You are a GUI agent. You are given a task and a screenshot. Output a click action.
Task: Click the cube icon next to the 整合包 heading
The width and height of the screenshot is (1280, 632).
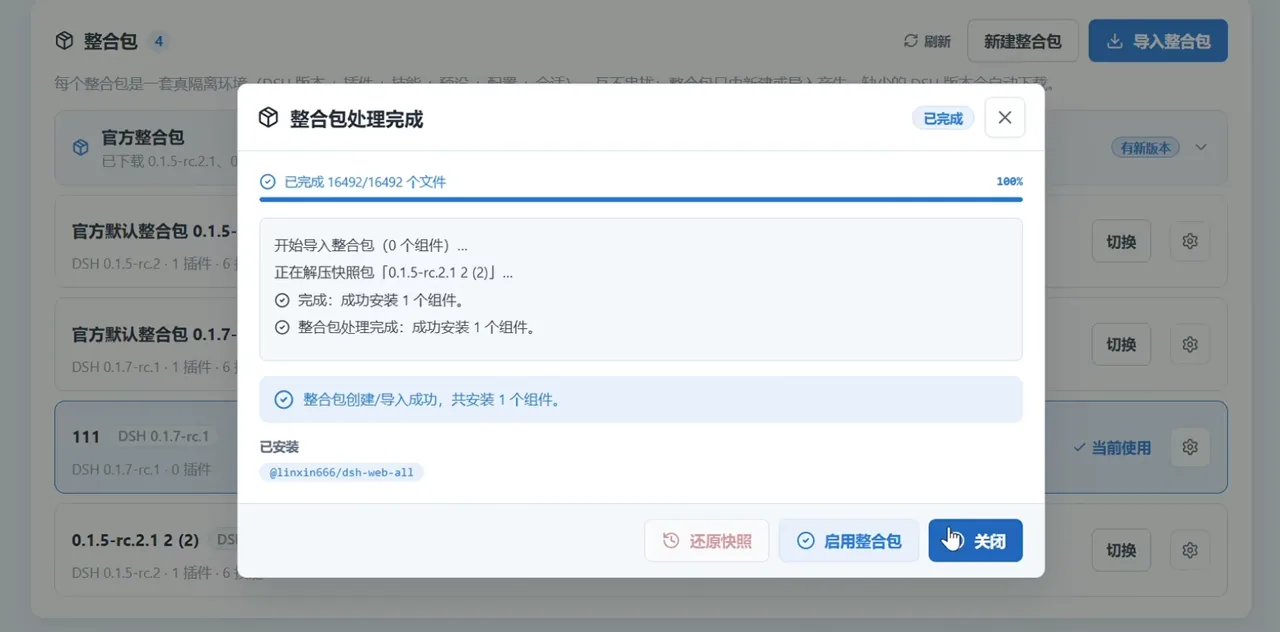pyautogui.click(x=64, y=41)
